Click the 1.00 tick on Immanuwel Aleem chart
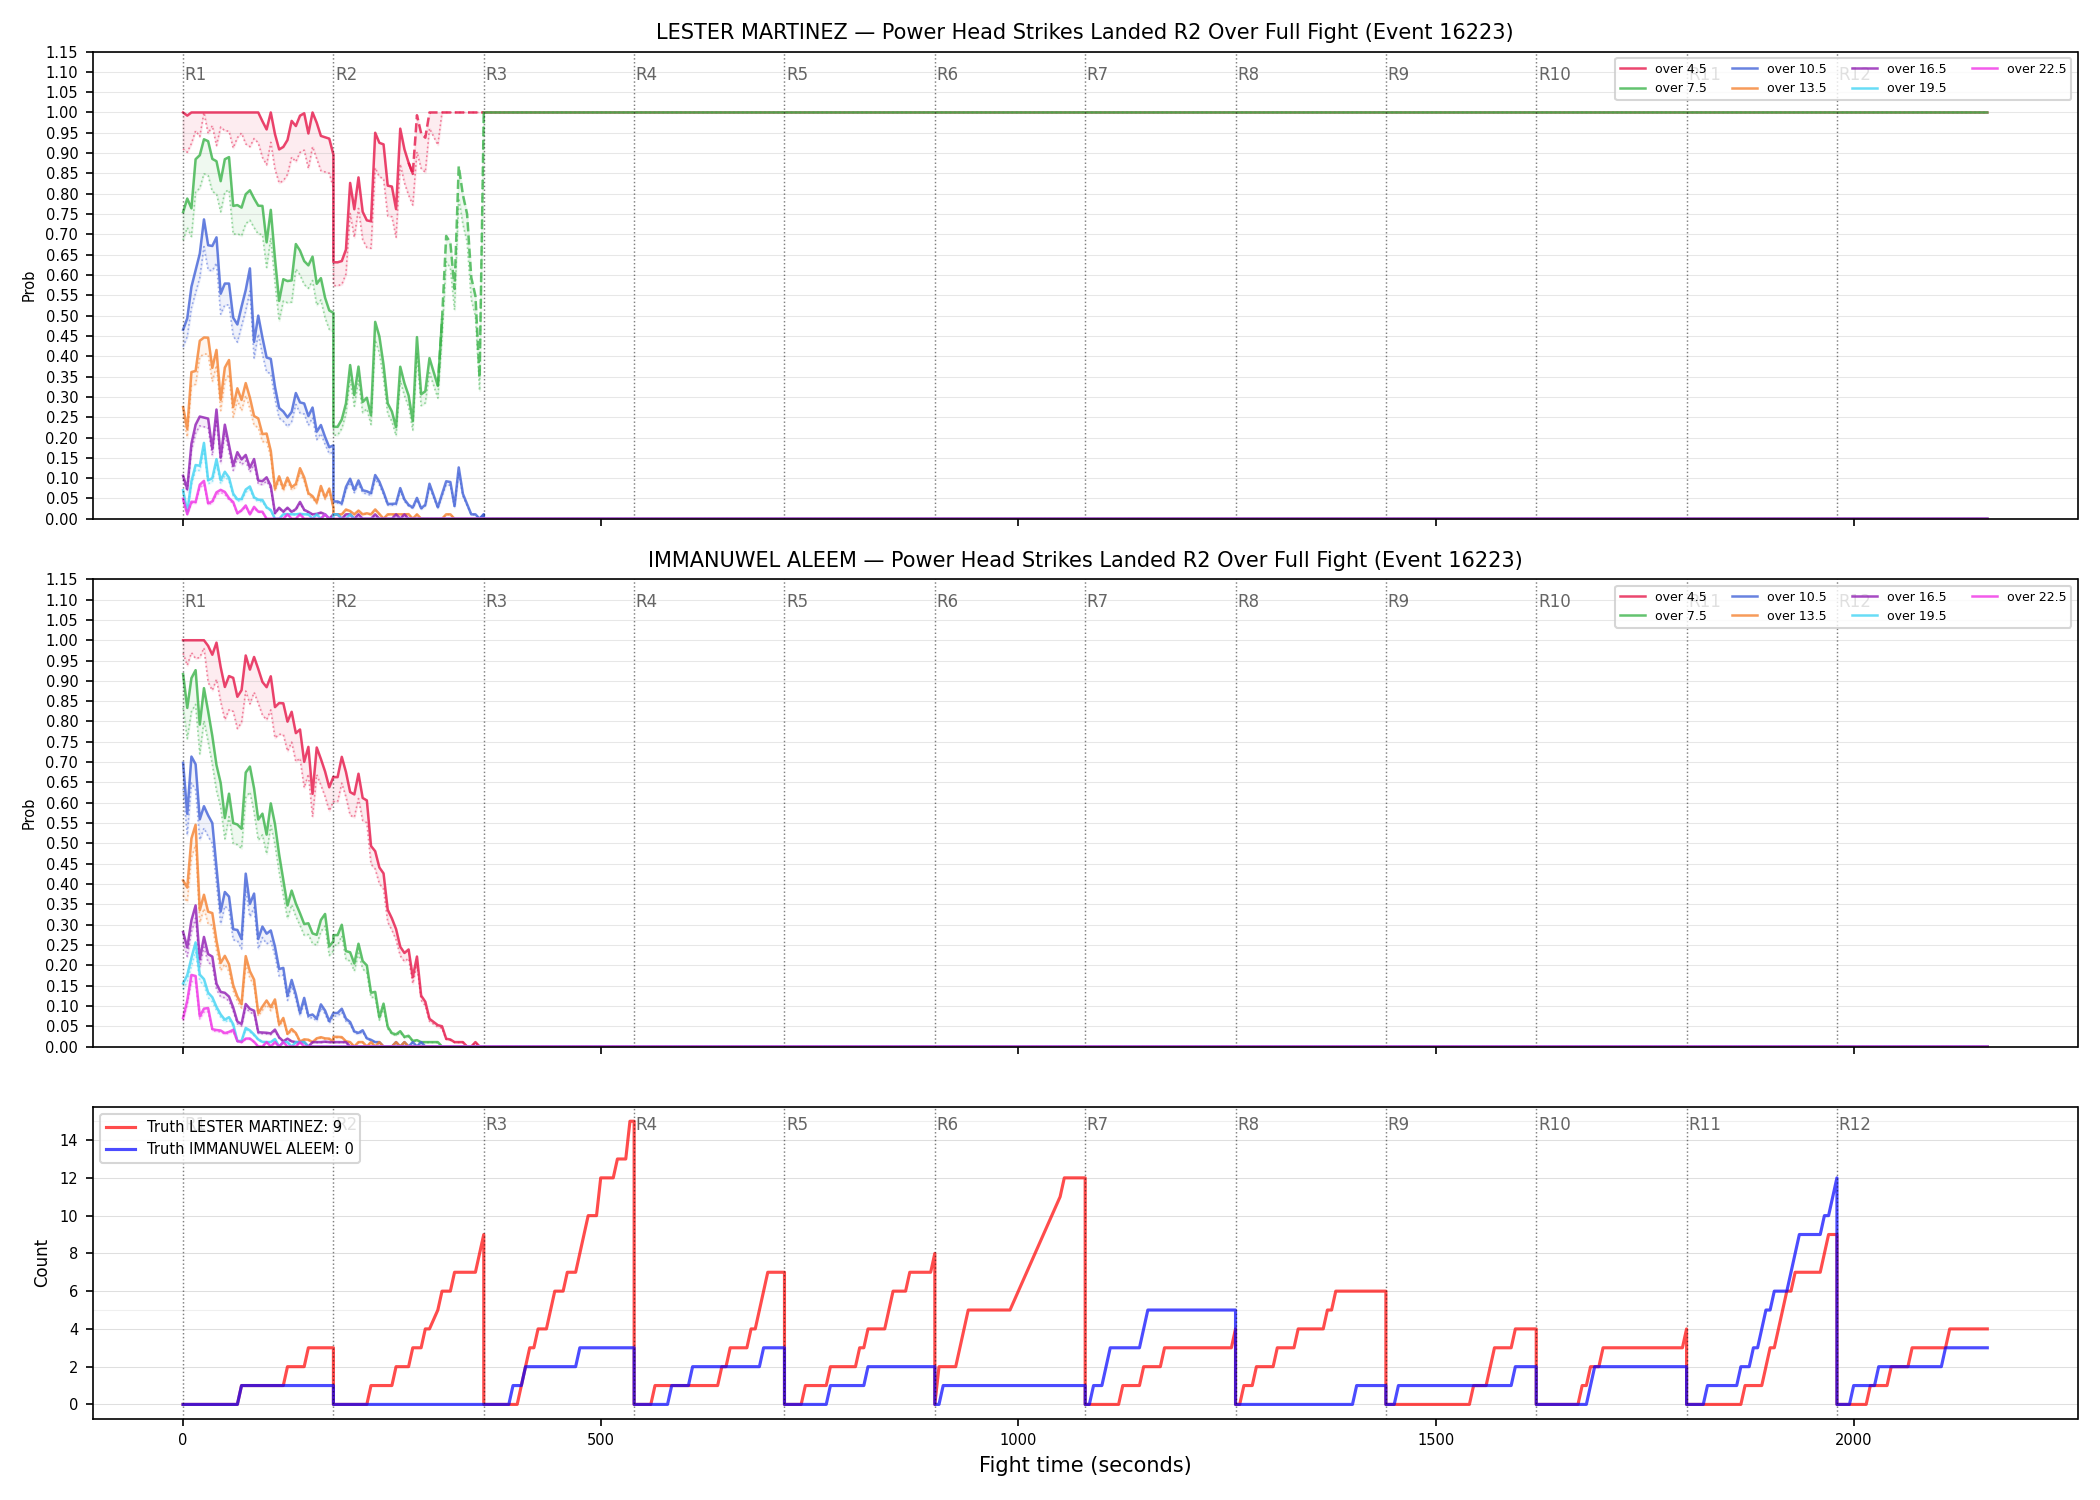The image size is (2100, 1500). pos(62,640)
